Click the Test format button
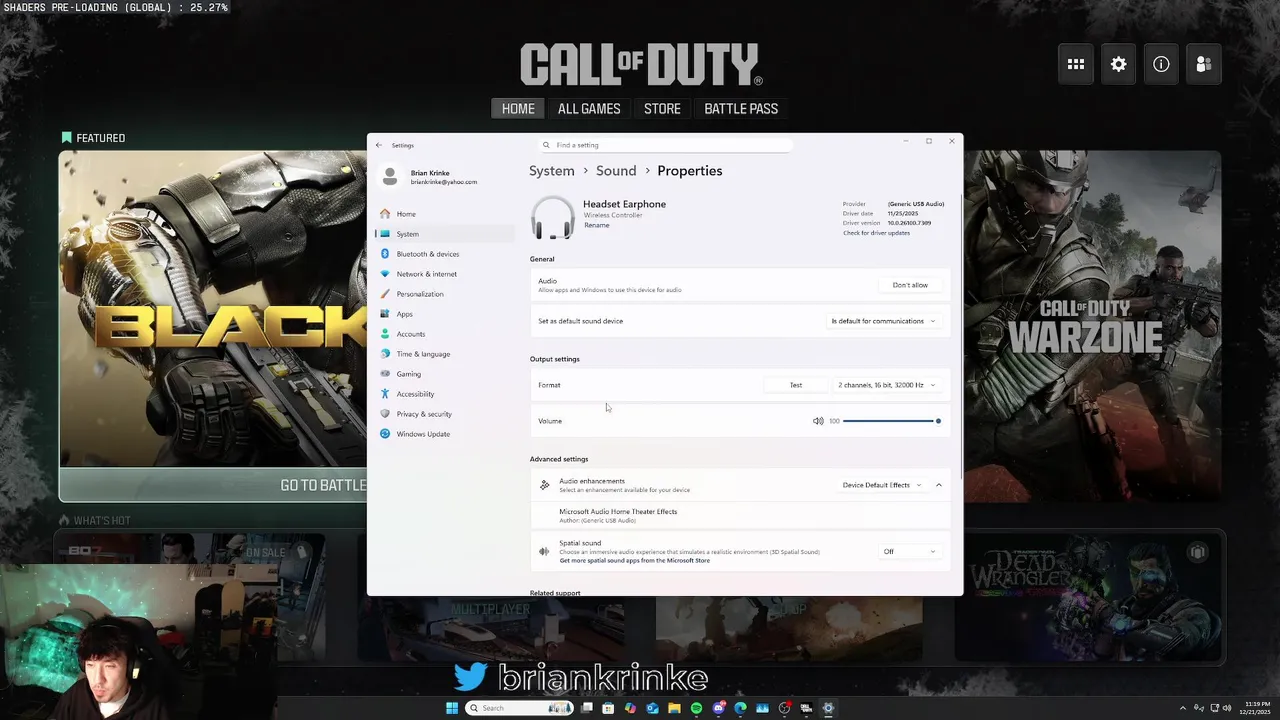Image resolution: width=1280 pixels, height=720 pixels. (x=796, y=385)
